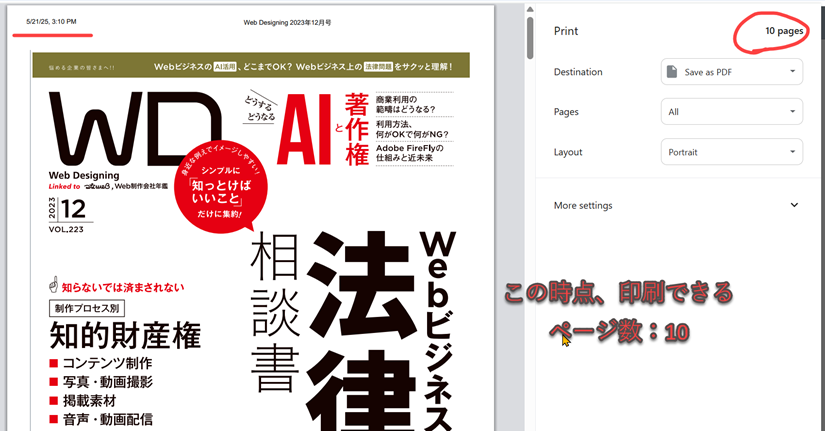
Task: Click the PDF document icon in Destination
Action: tap(672, 72)
